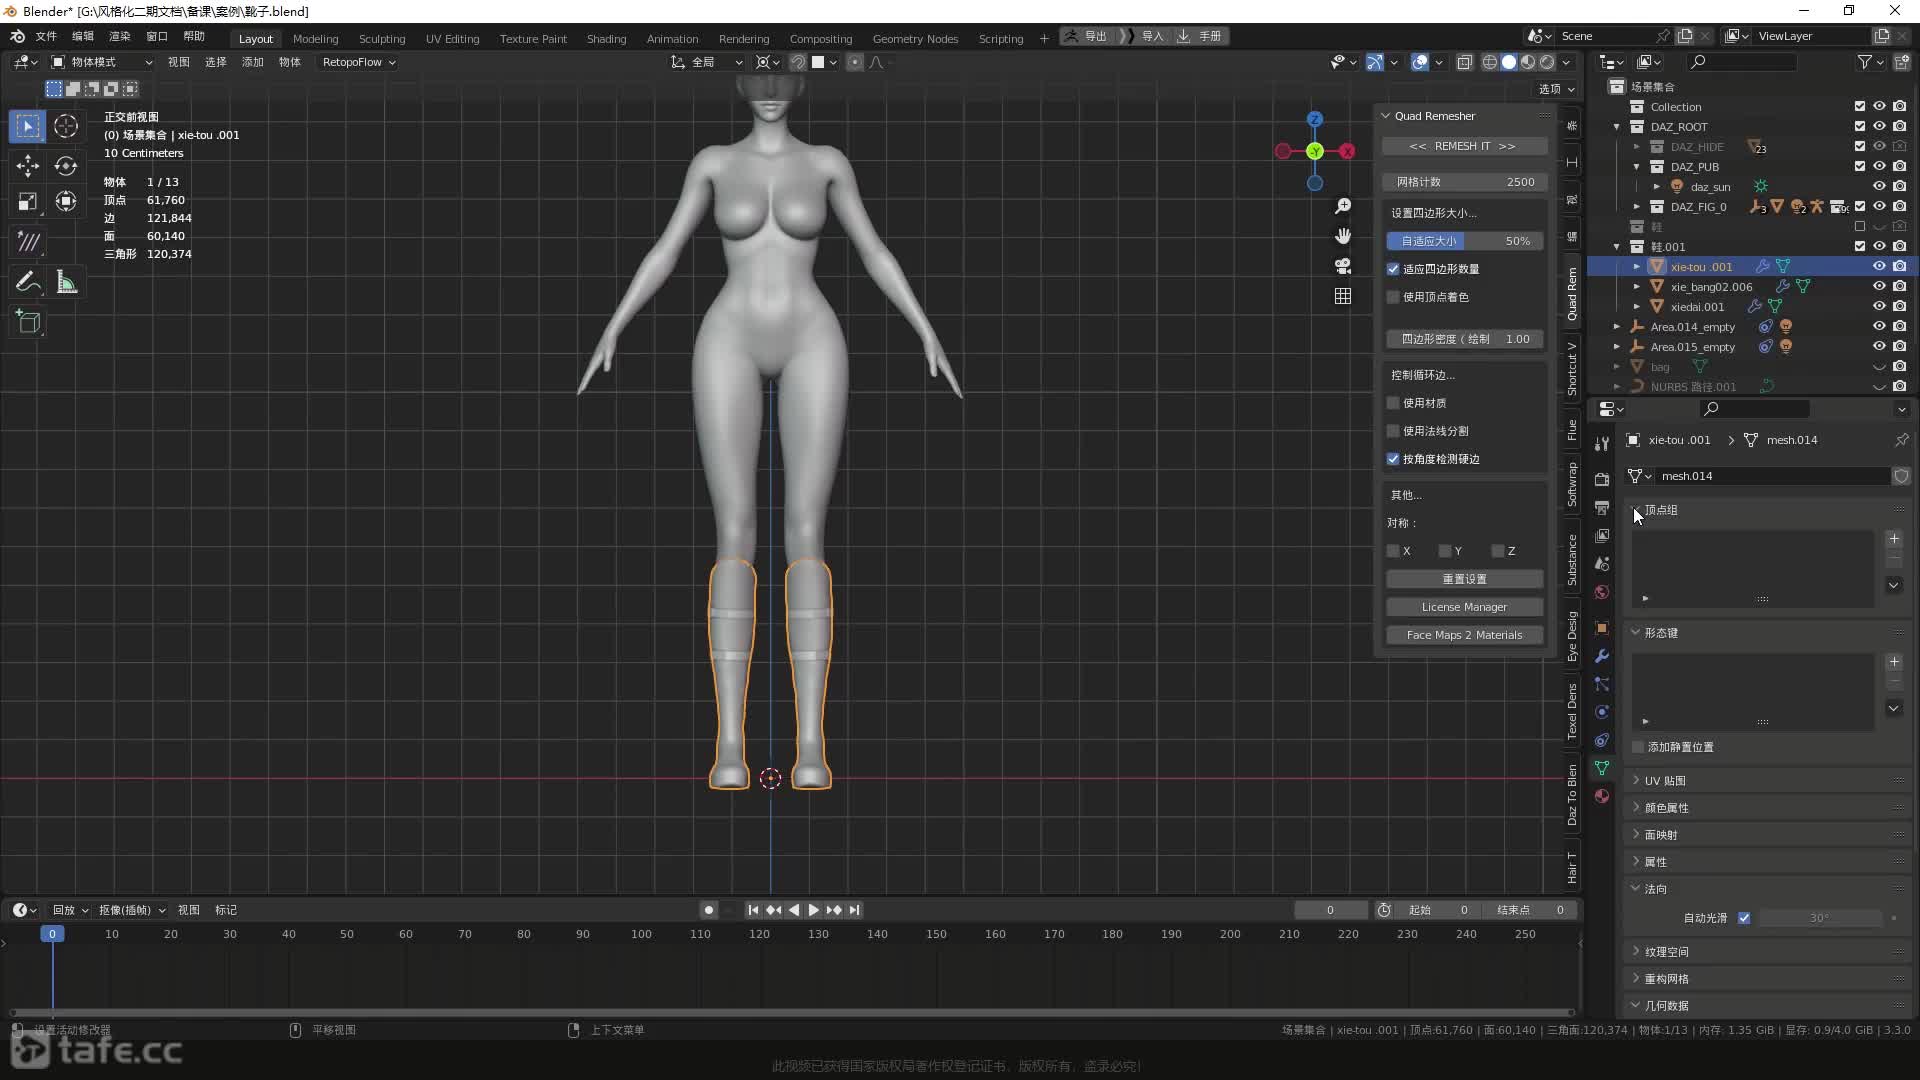
Task: Click the pan view hand icon
Action: (1343, 236)
